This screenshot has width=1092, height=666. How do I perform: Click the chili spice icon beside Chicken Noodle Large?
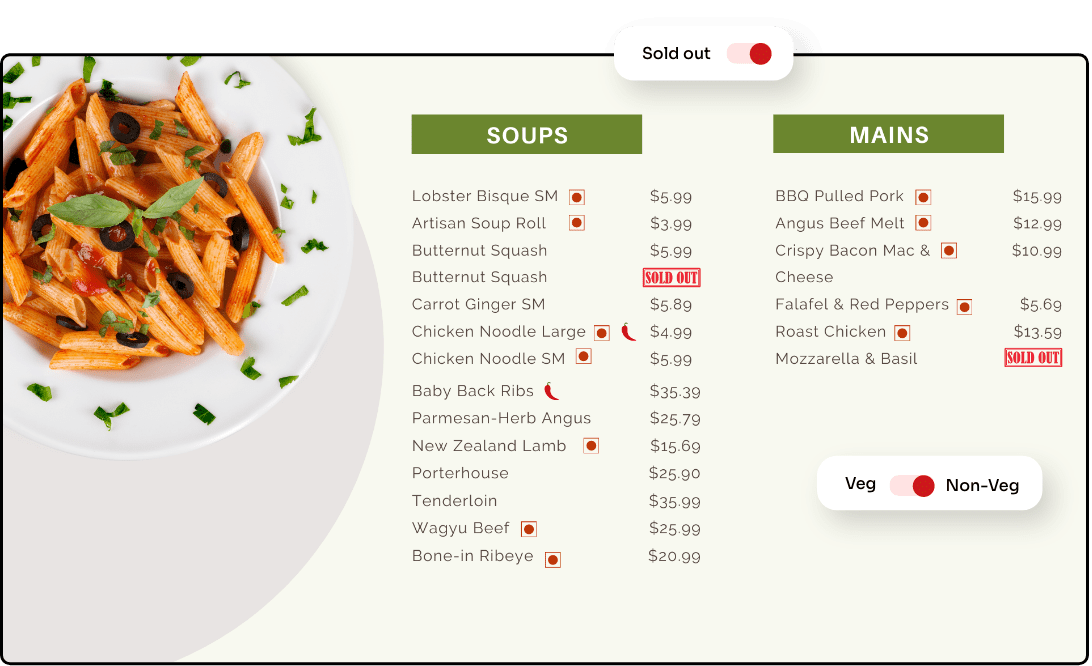pyautogui.click(x=629, y=331)
